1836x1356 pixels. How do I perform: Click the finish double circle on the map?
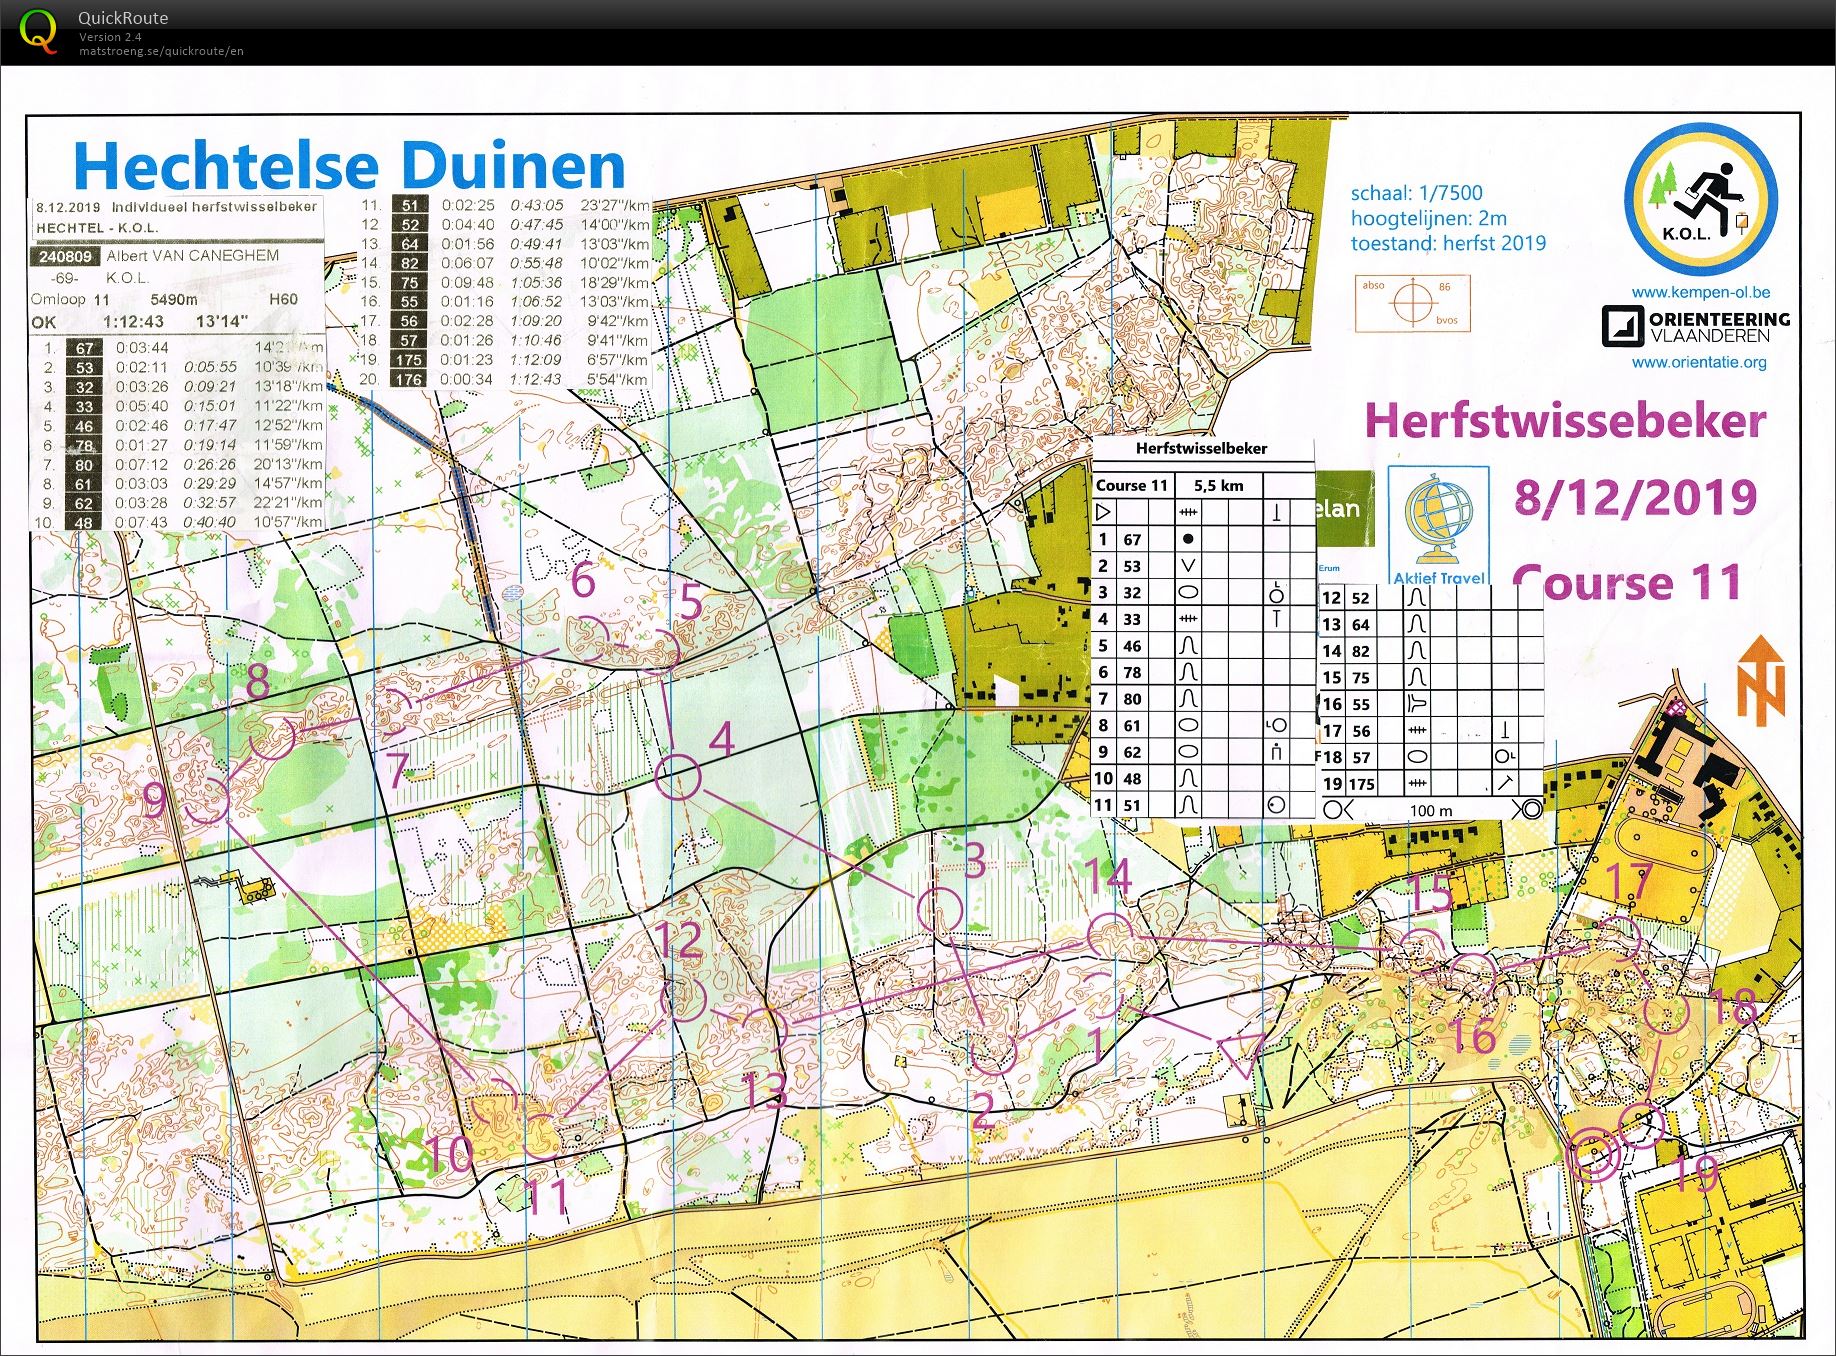(1594, 1155)
